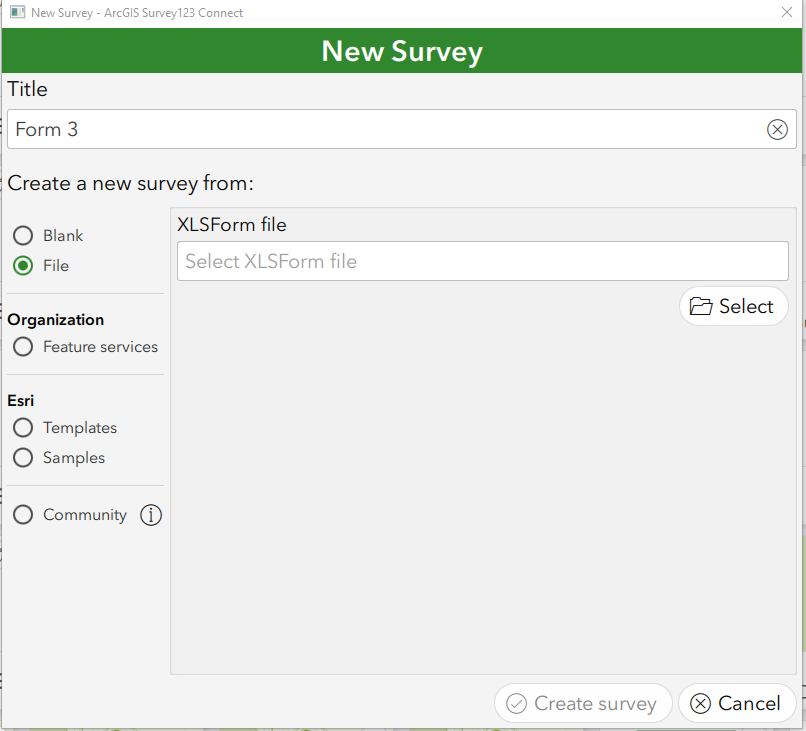
Task: Click the X icon in the top-right title bar
Action: click(x=786, y=13)
